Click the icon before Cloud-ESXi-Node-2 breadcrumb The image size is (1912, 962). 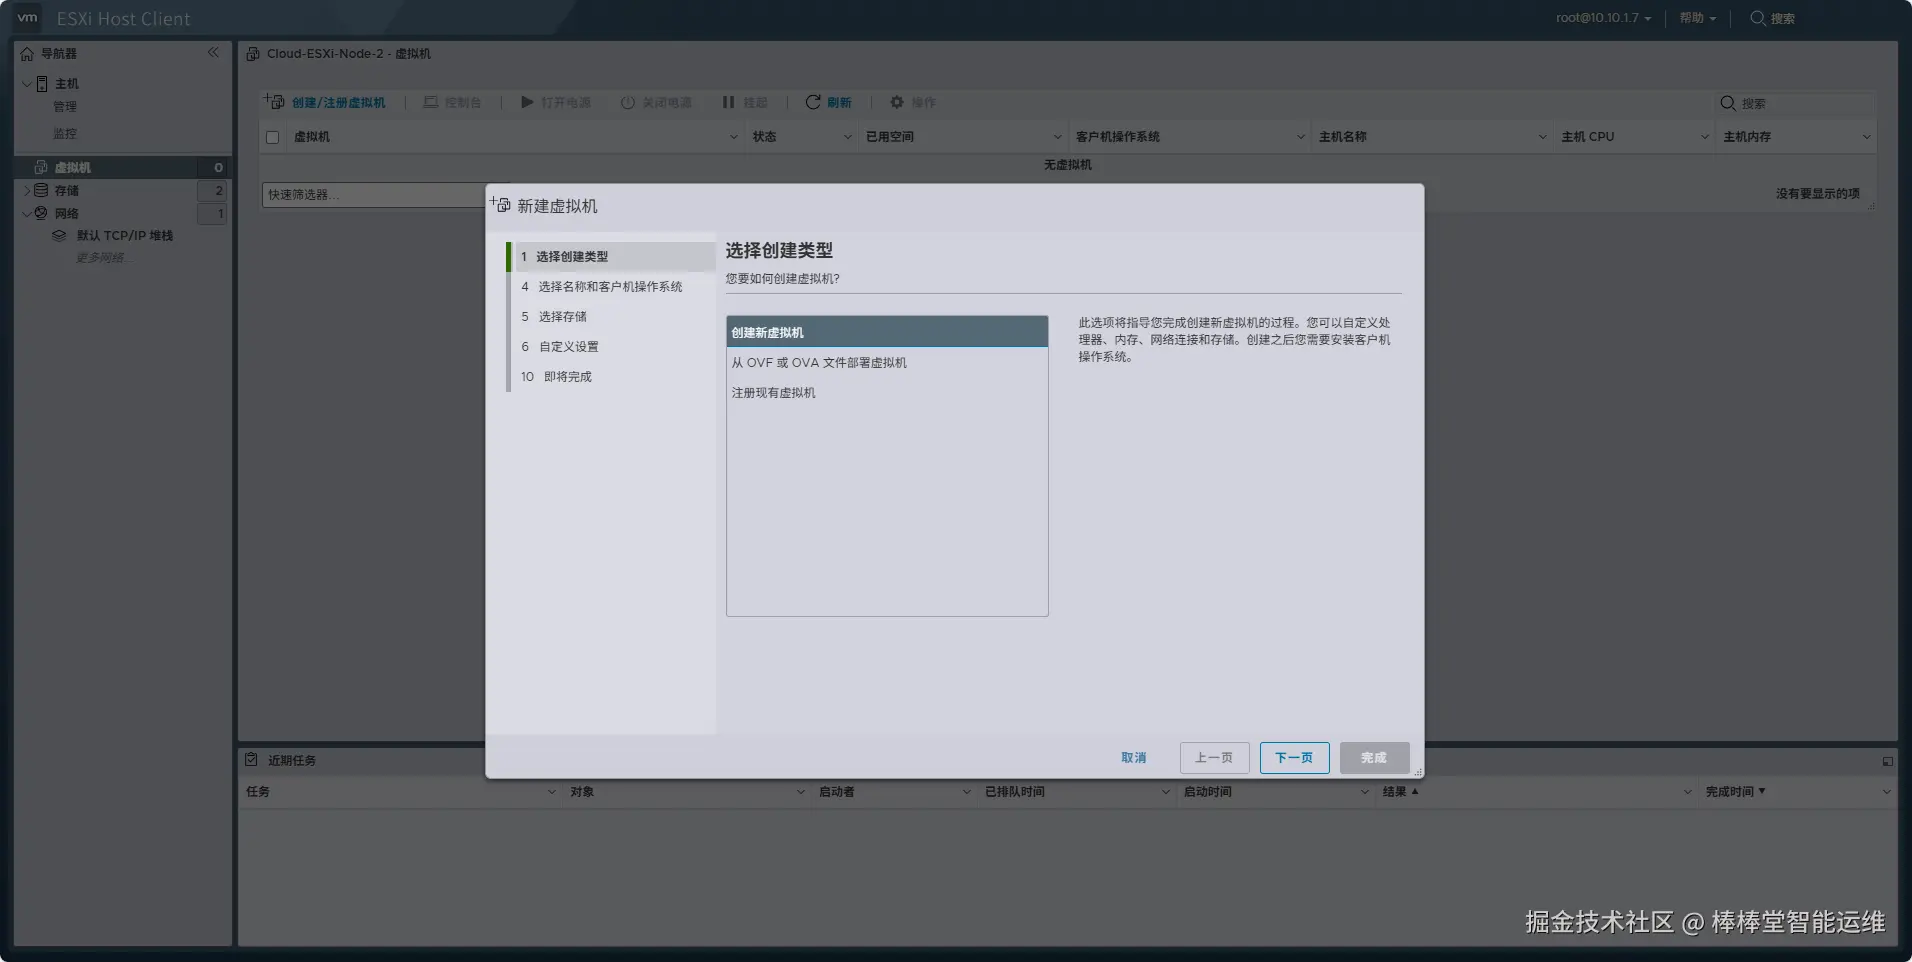(x=253, y=54)
